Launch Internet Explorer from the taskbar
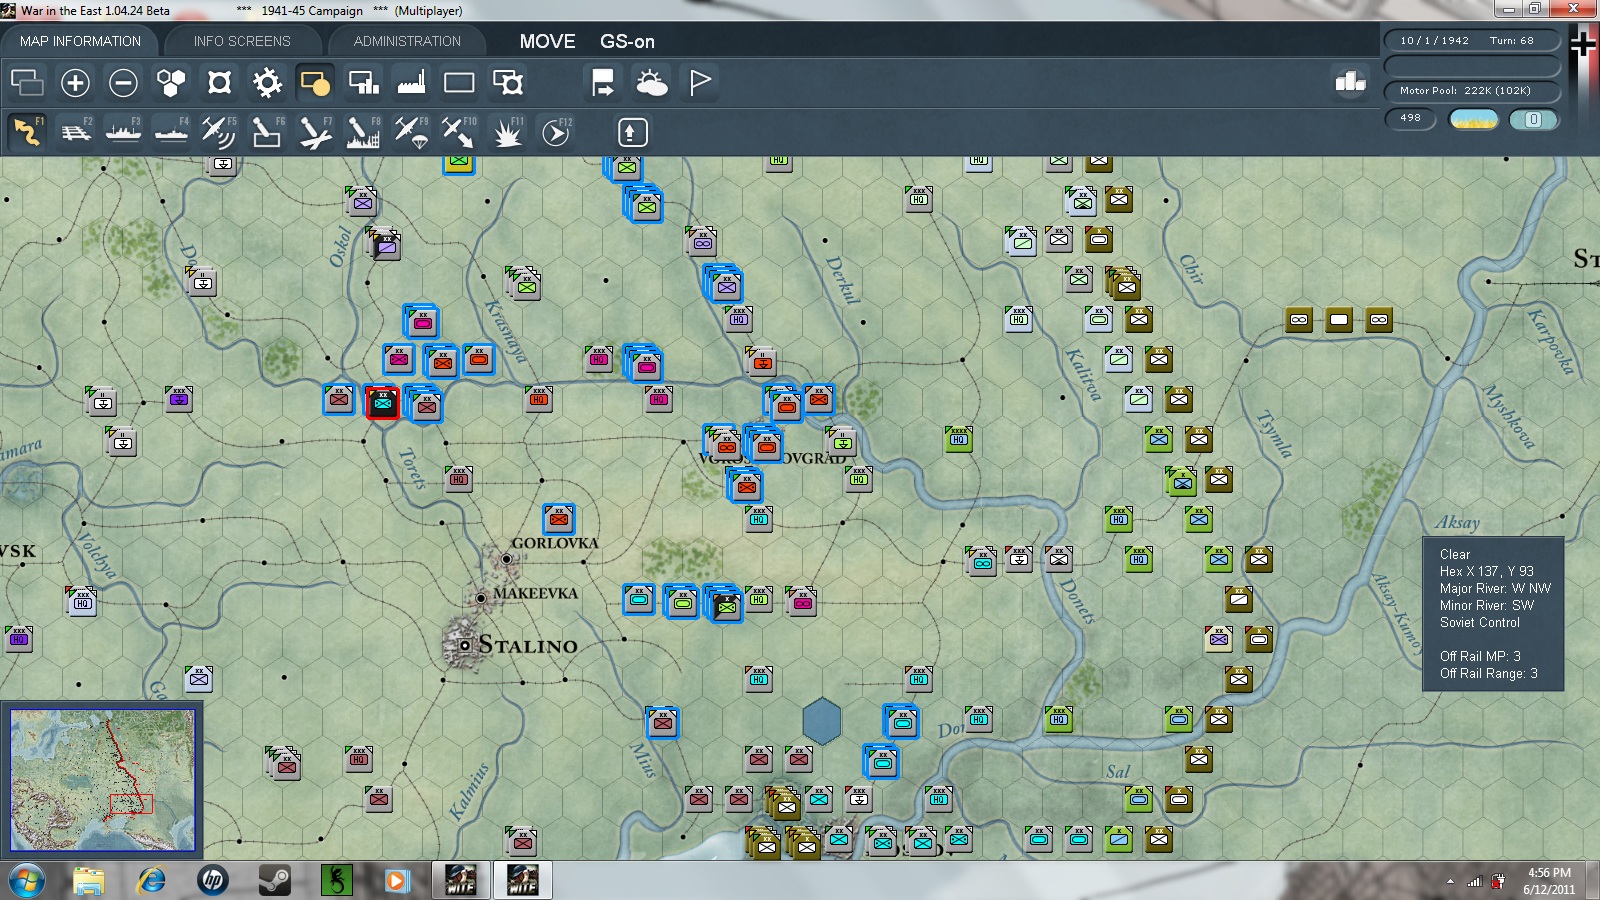The image size is (1600, 900). tap(151, 881)
